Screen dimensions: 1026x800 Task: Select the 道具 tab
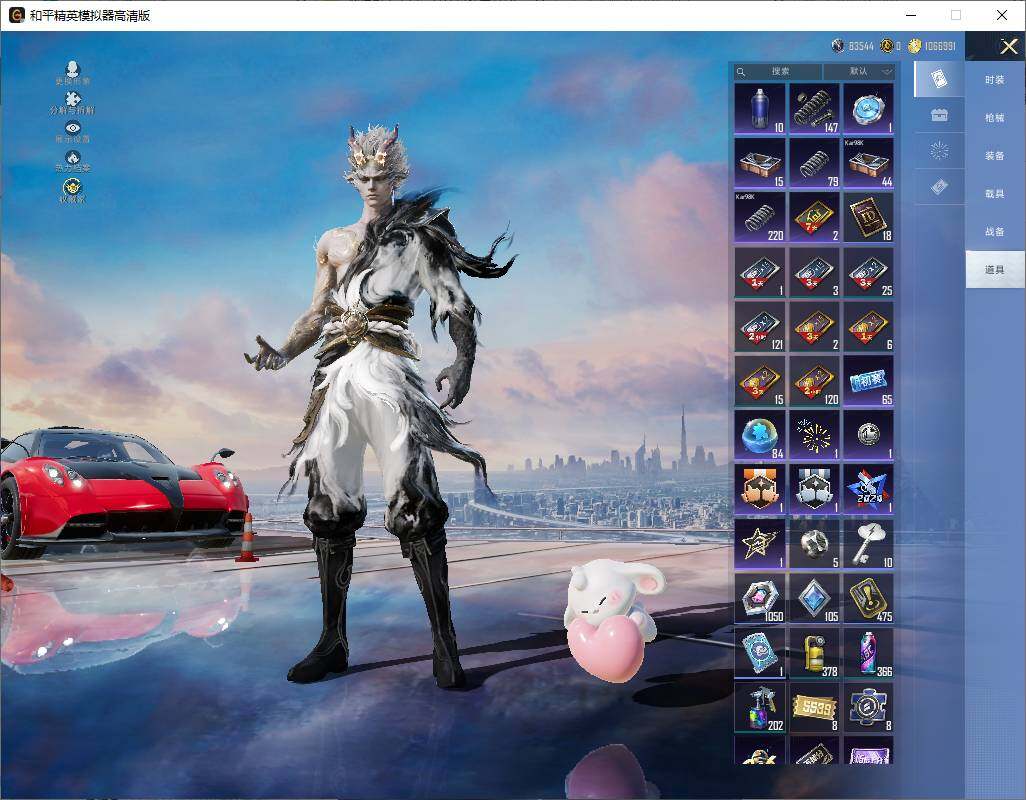coord(995,270)
